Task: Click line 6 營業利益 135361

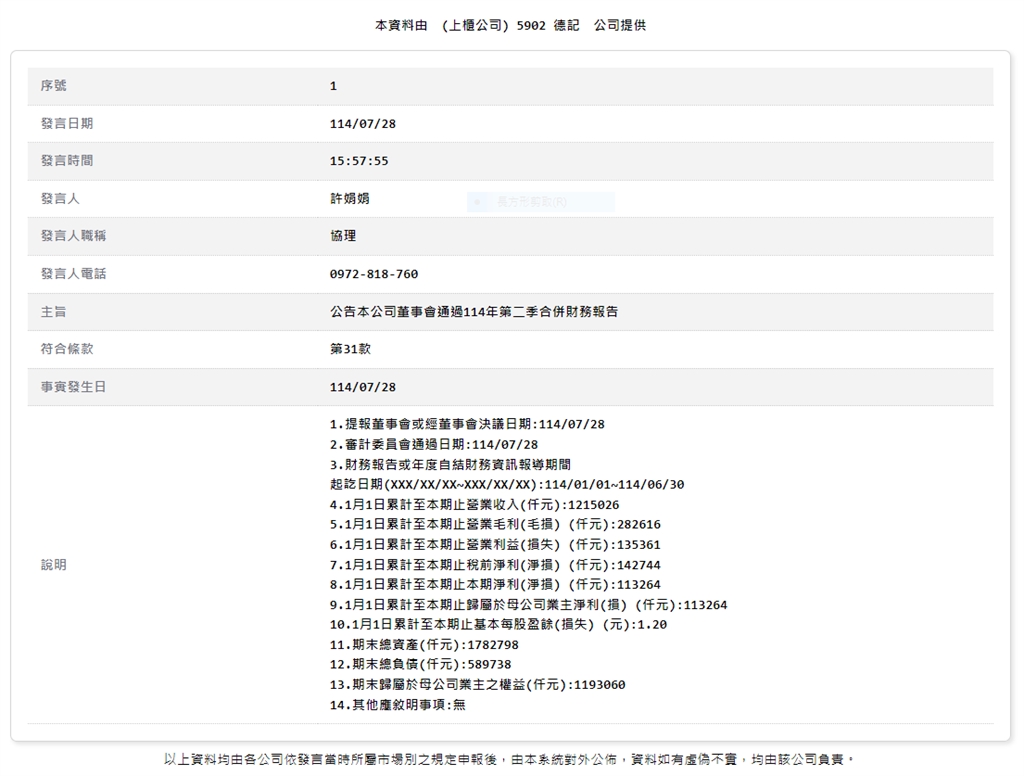Action: pyautogui.click(x=495, y=545)
